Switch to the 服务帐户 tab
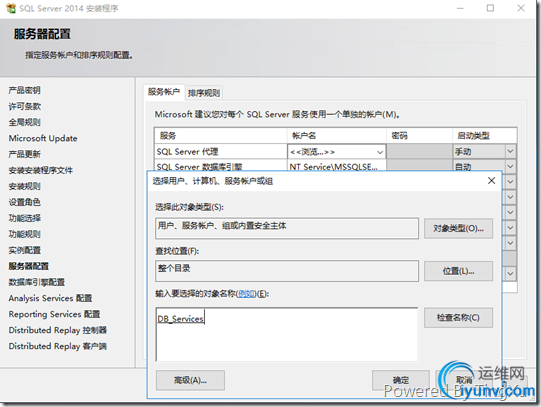The height and width of the screenshot is (407, 541). point(164,92)
